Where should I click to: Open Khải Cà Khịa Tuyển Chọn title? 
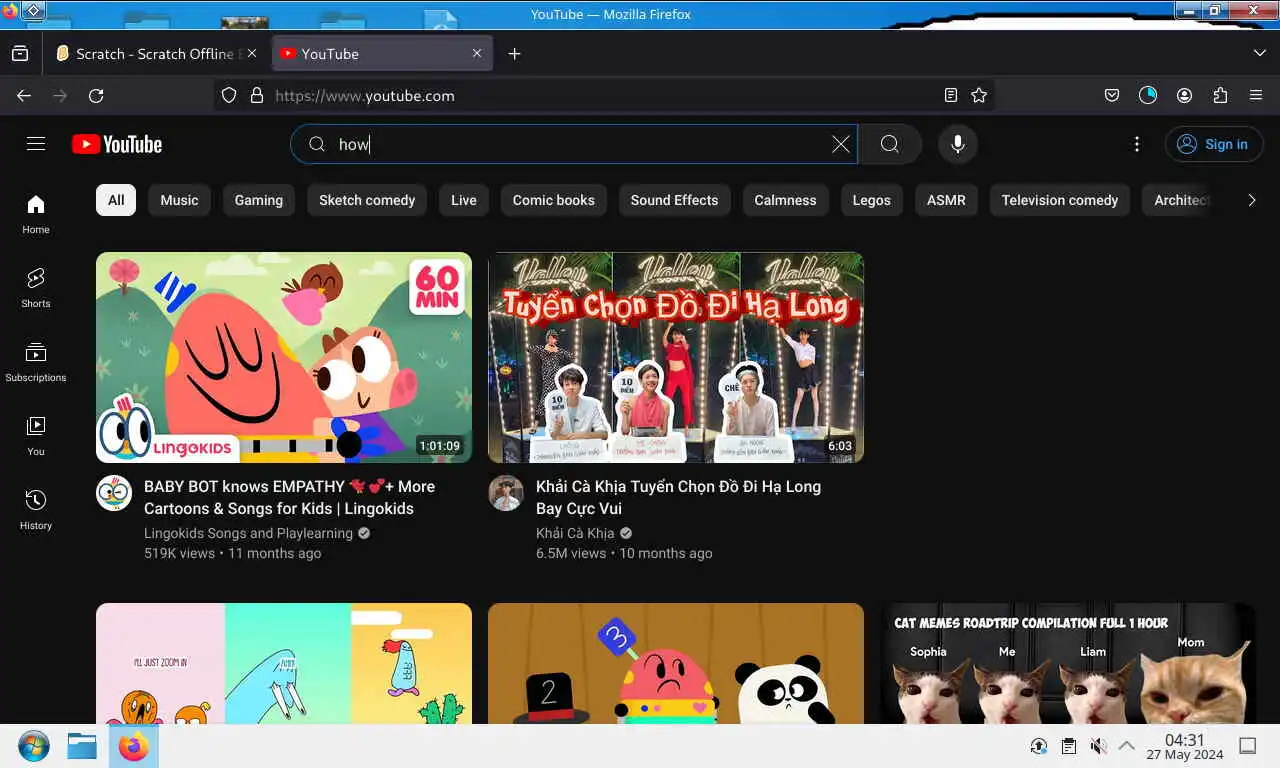pos(678,497)
